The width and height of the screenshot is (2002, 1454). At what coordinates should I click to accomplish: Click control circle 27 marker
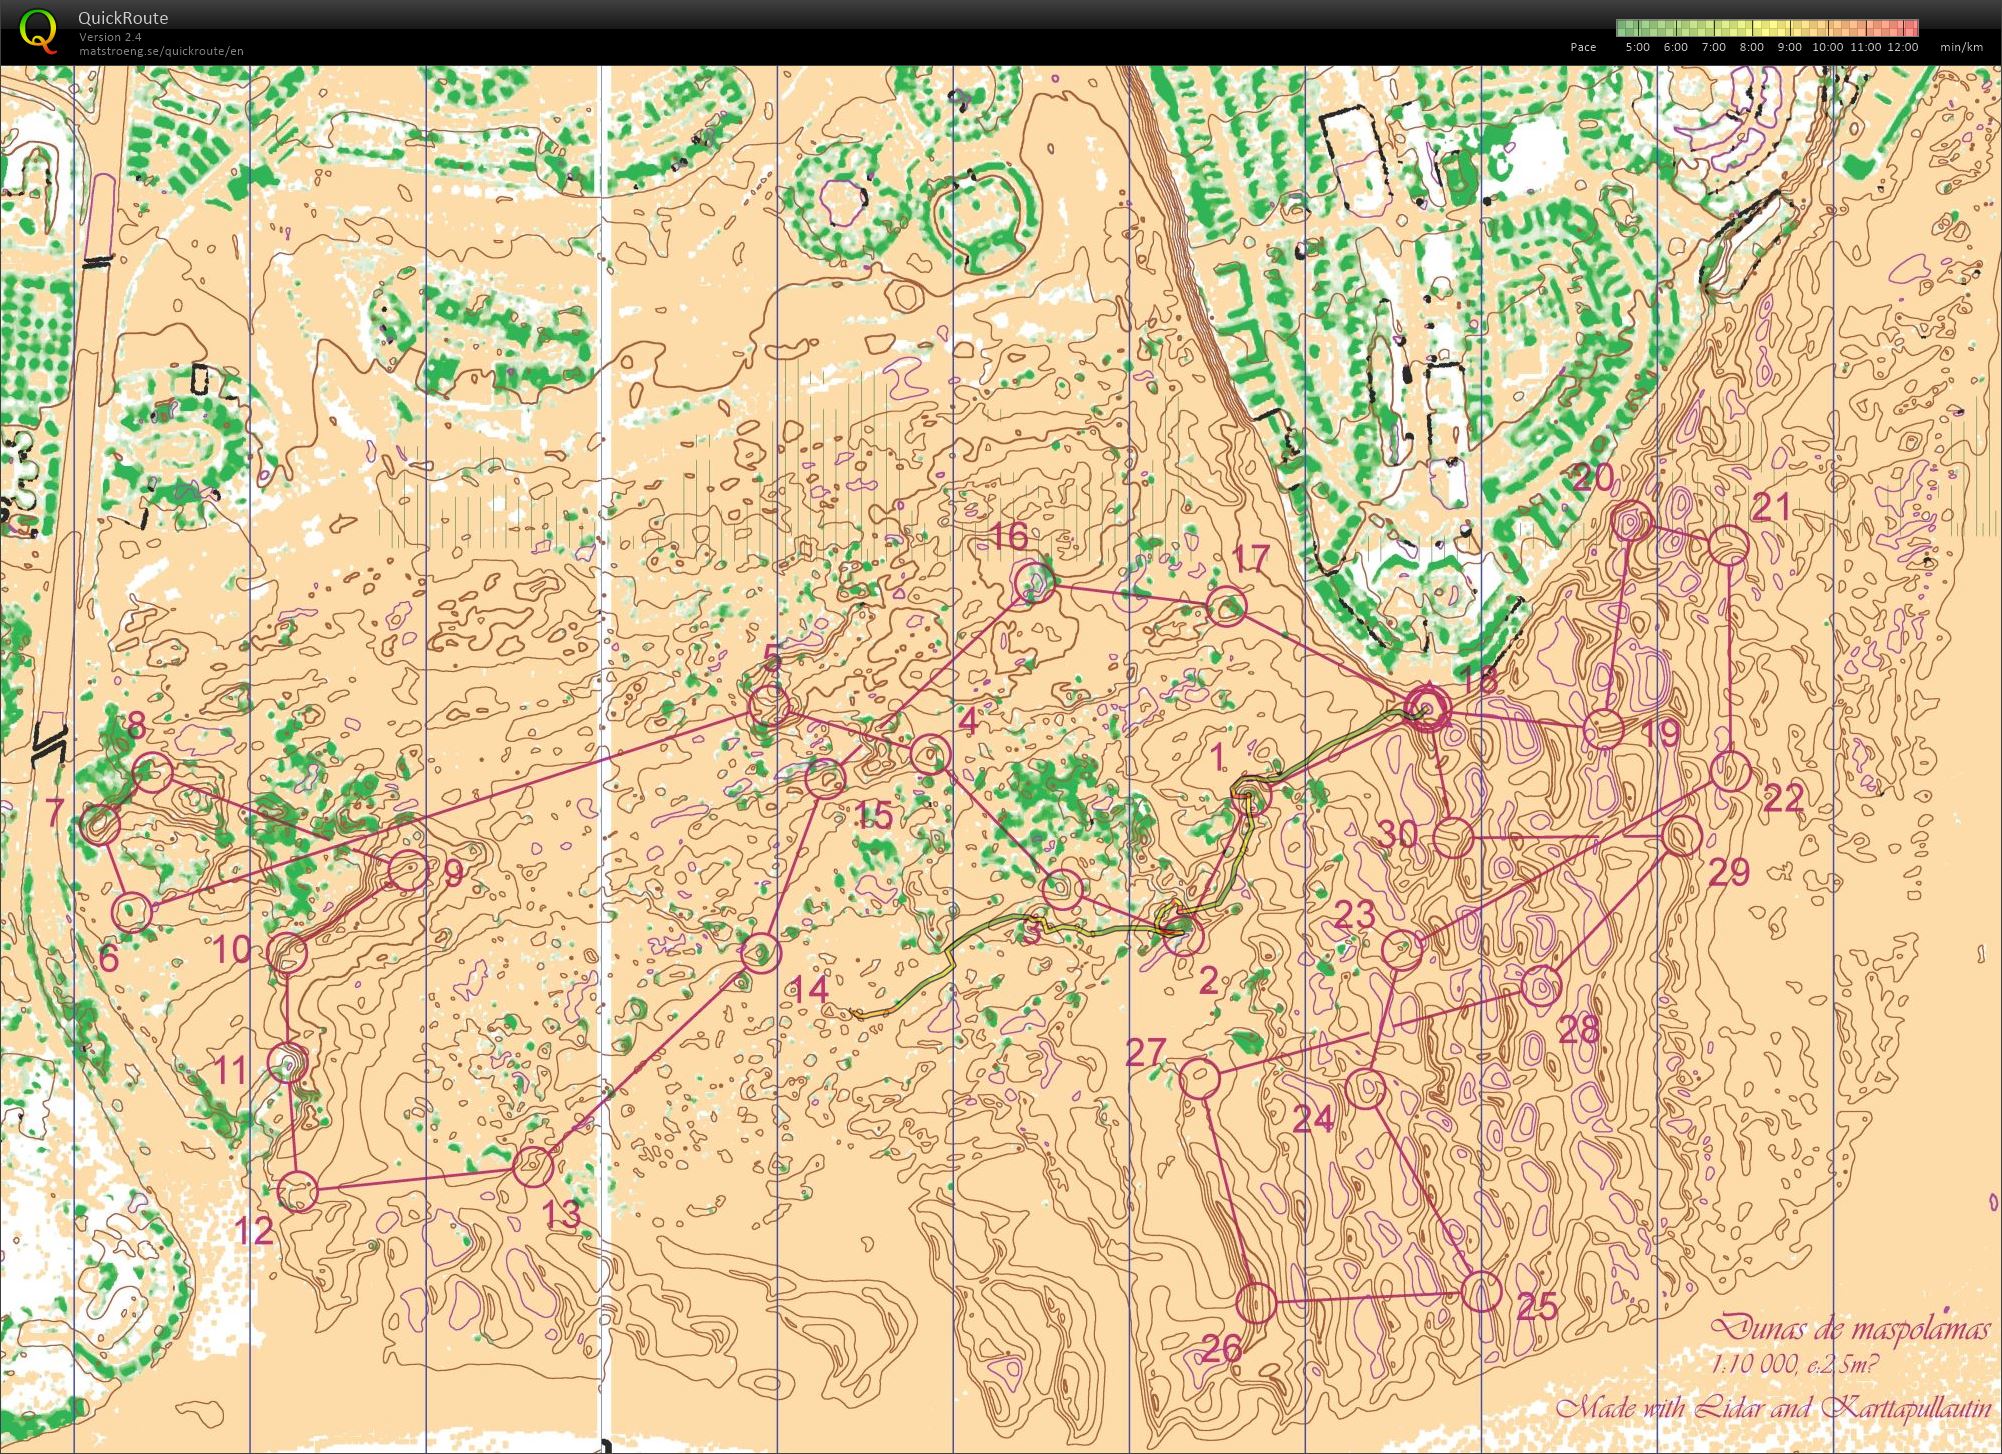pos(1200,1078)
